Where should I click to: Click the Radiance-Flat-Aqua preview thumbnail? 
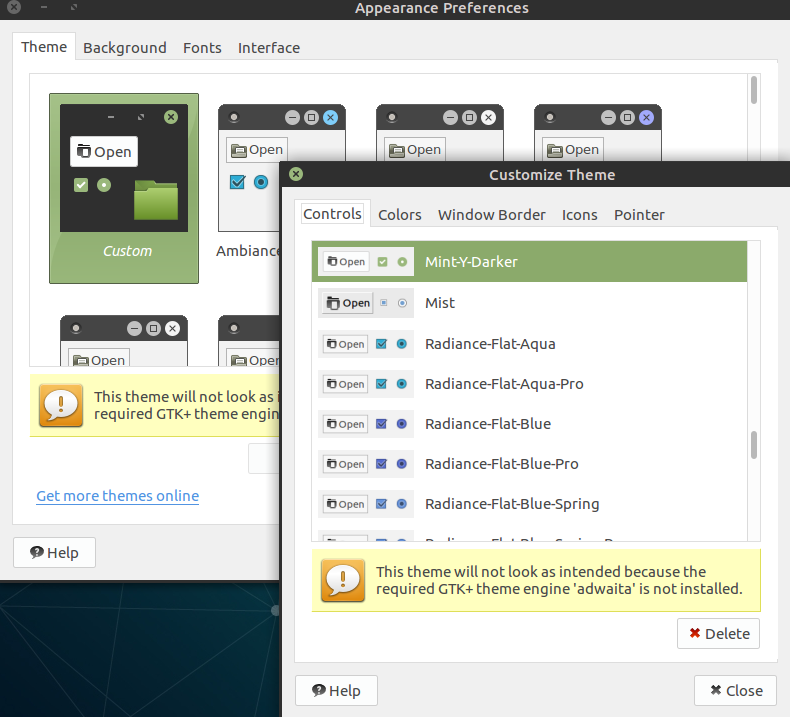(x=366, y=344)
